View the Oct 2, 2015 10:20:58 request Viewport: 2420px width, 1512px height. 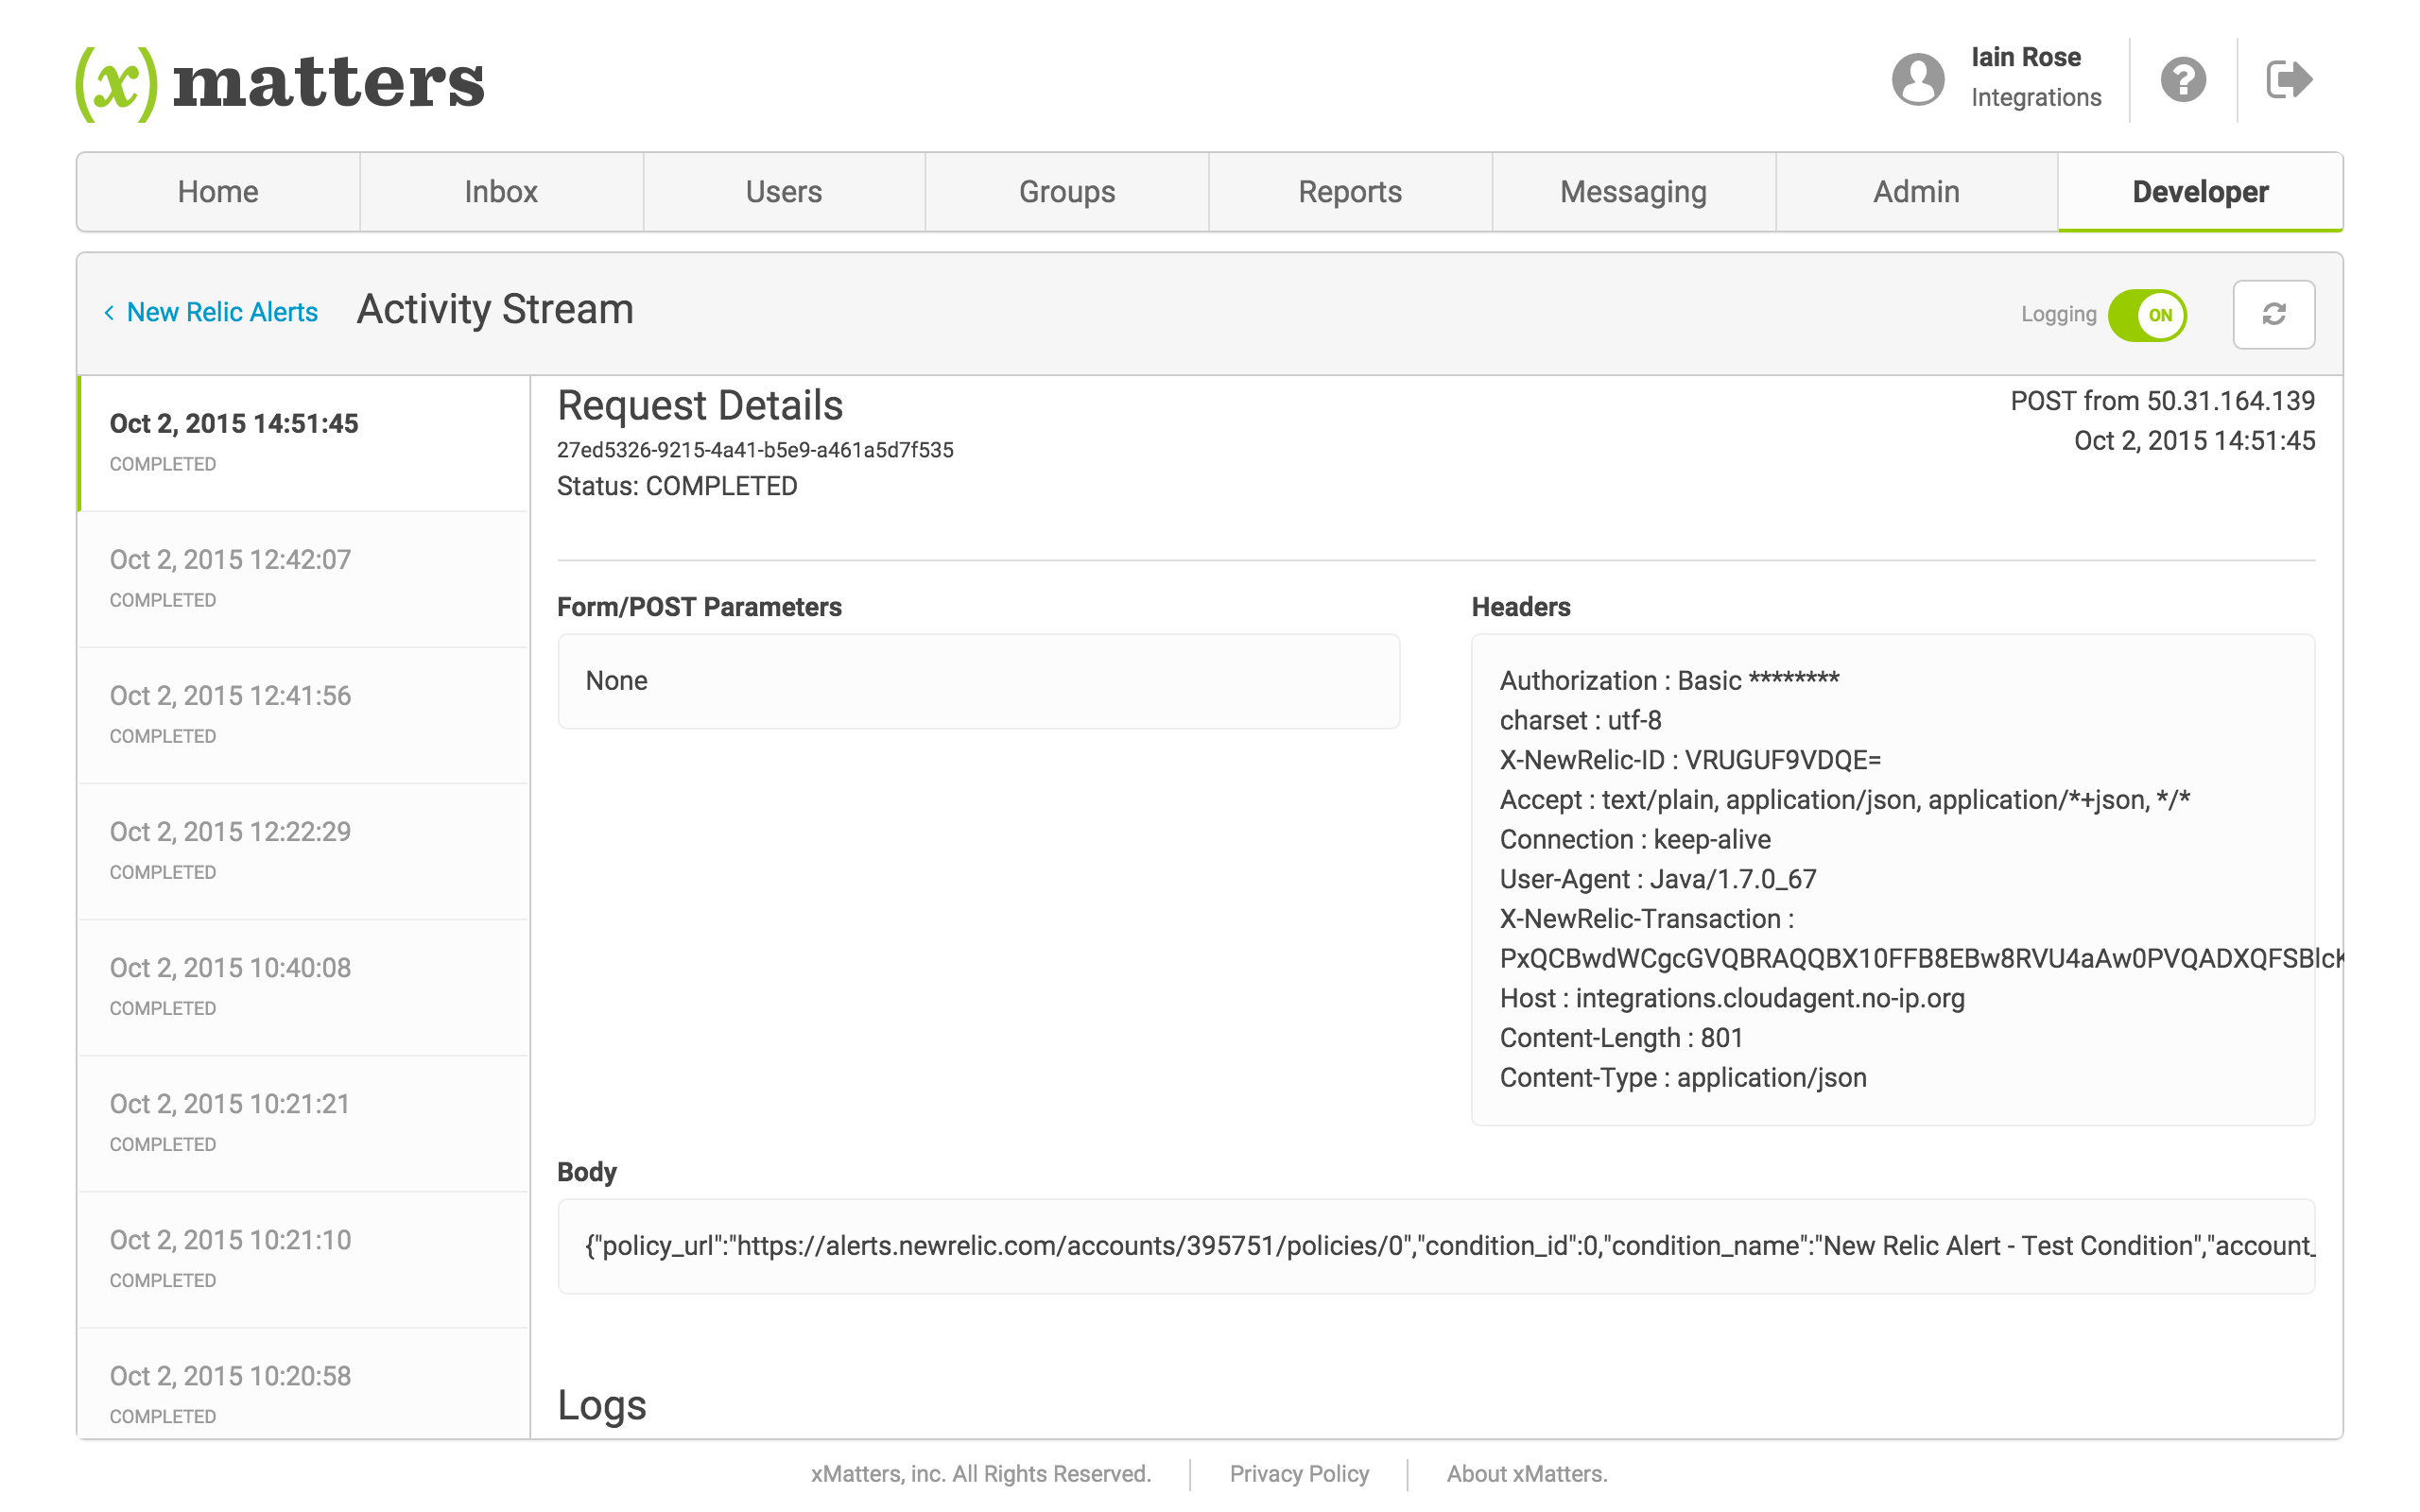click(x=304, y=1384)
